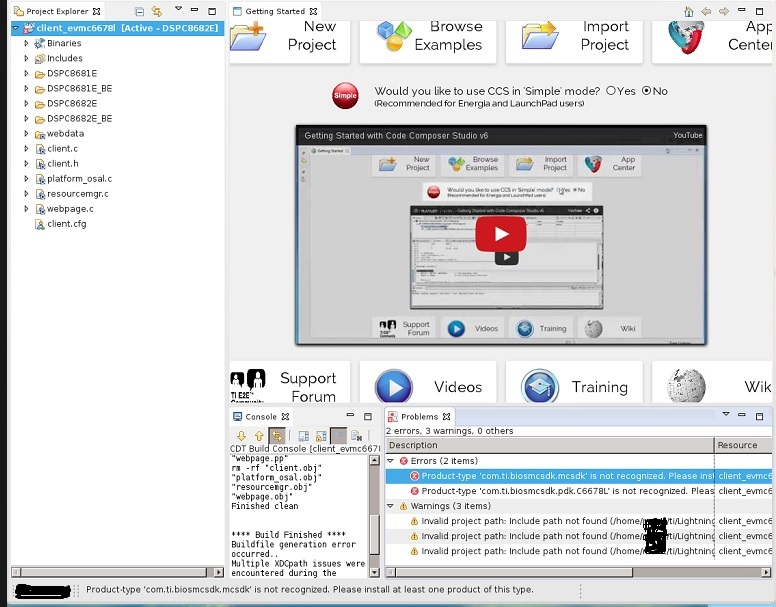Minimize the Project Explorer panel

point(194,10)
